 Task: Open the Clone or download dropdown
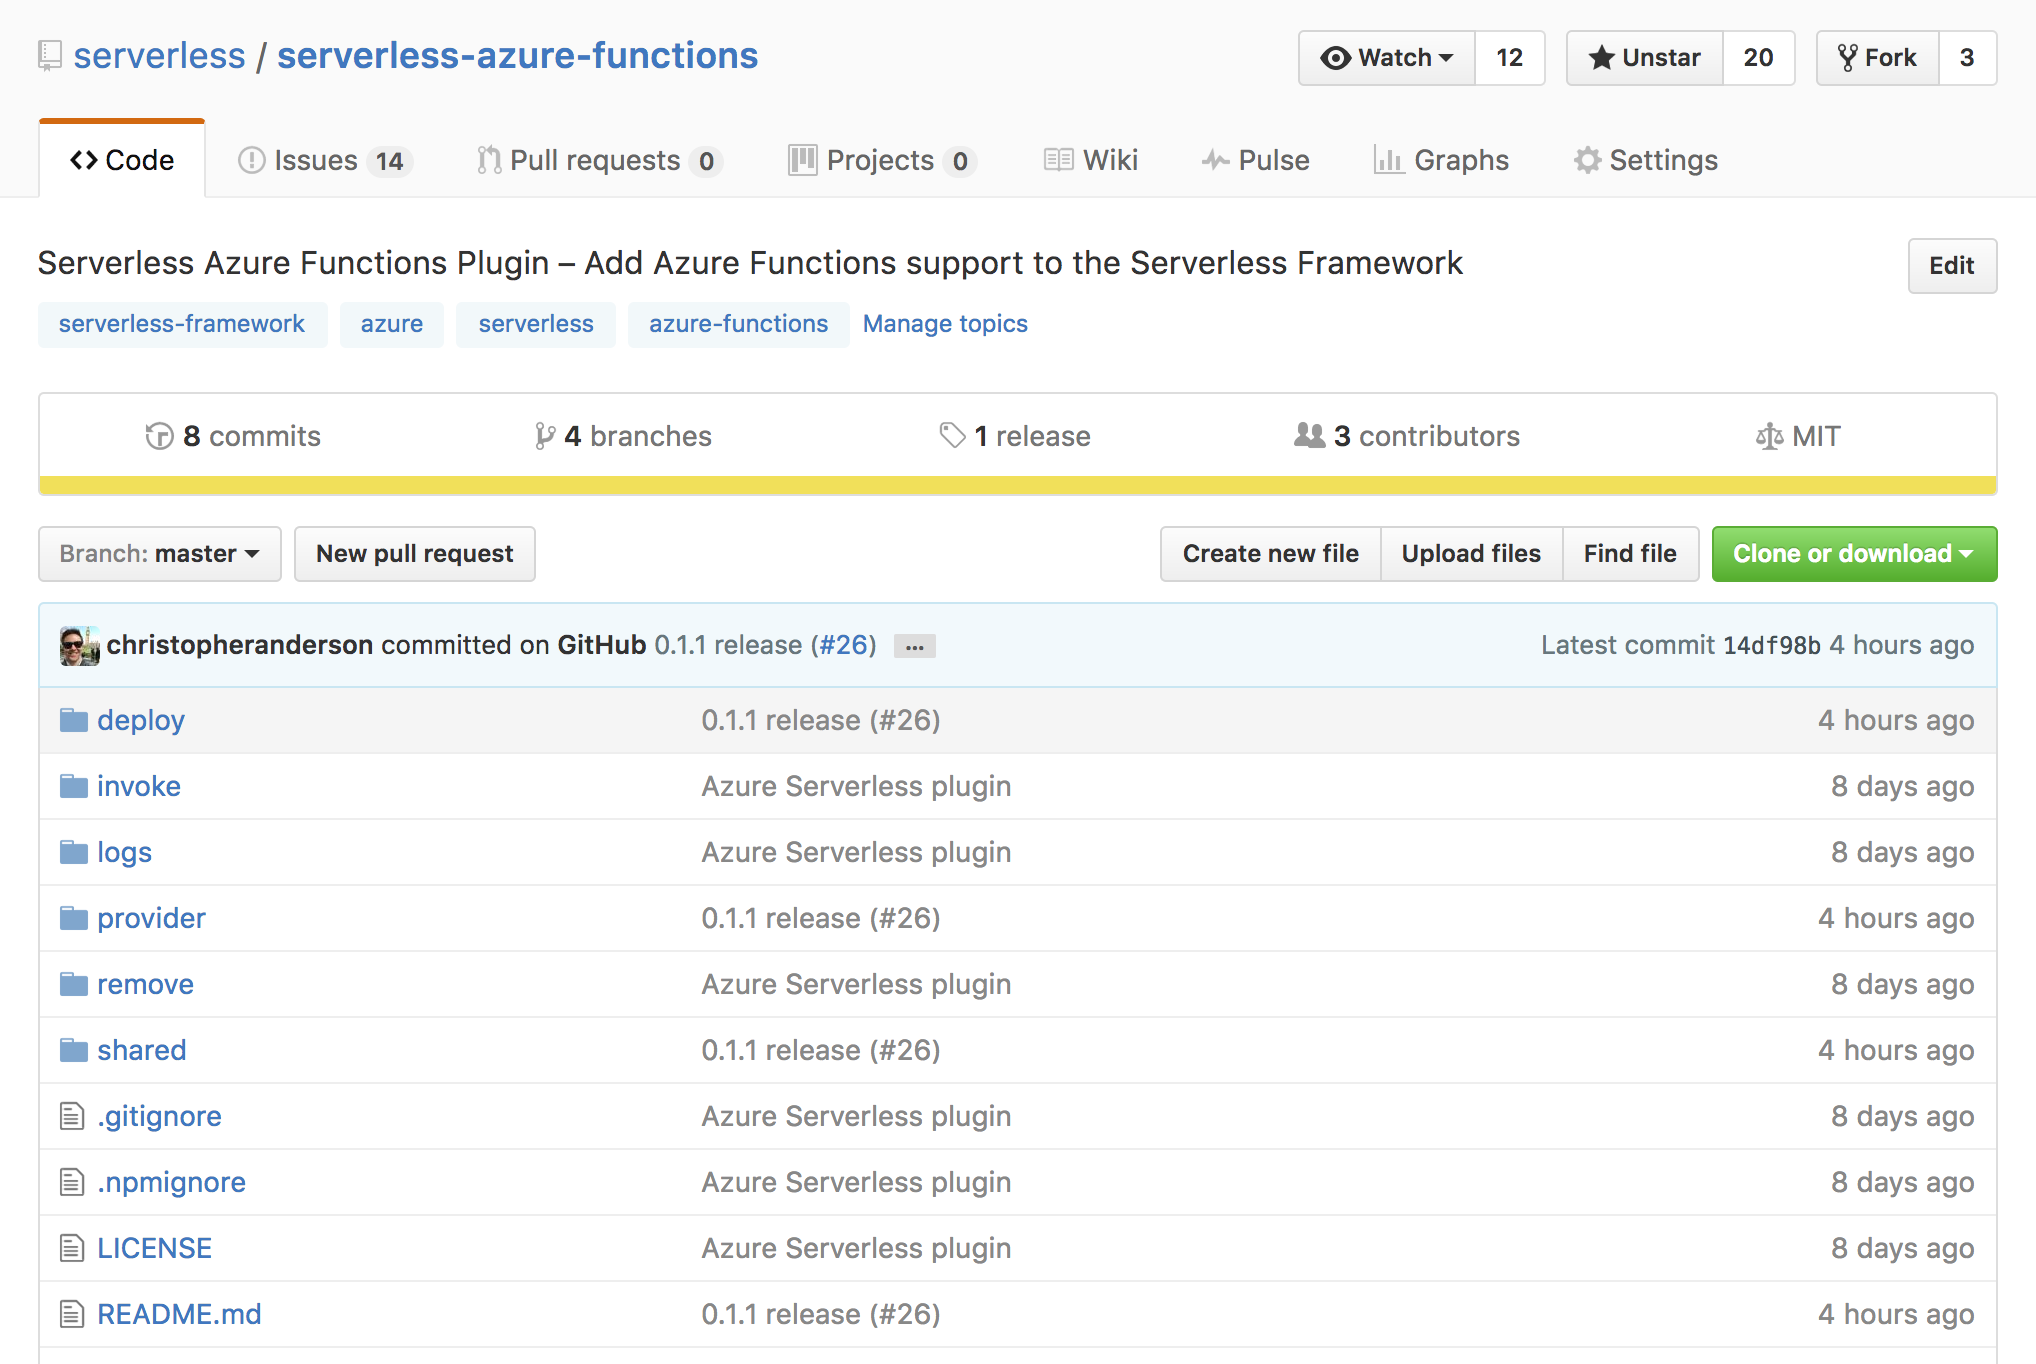pyautogui.click(x=1853, y=553)
